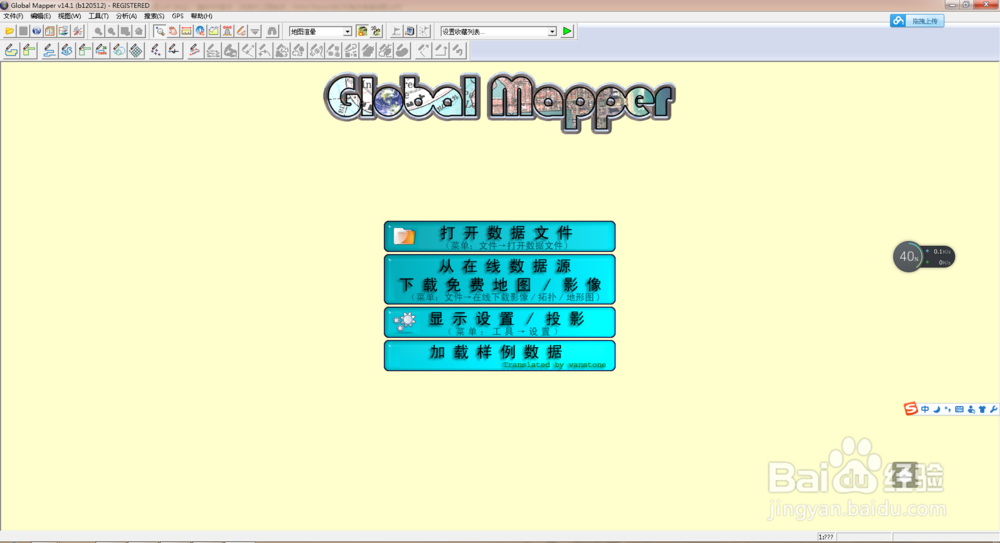Viewport: 1000px width, 543px height.
Task: Select the feature info tool
Action: [x=200, y=31]
